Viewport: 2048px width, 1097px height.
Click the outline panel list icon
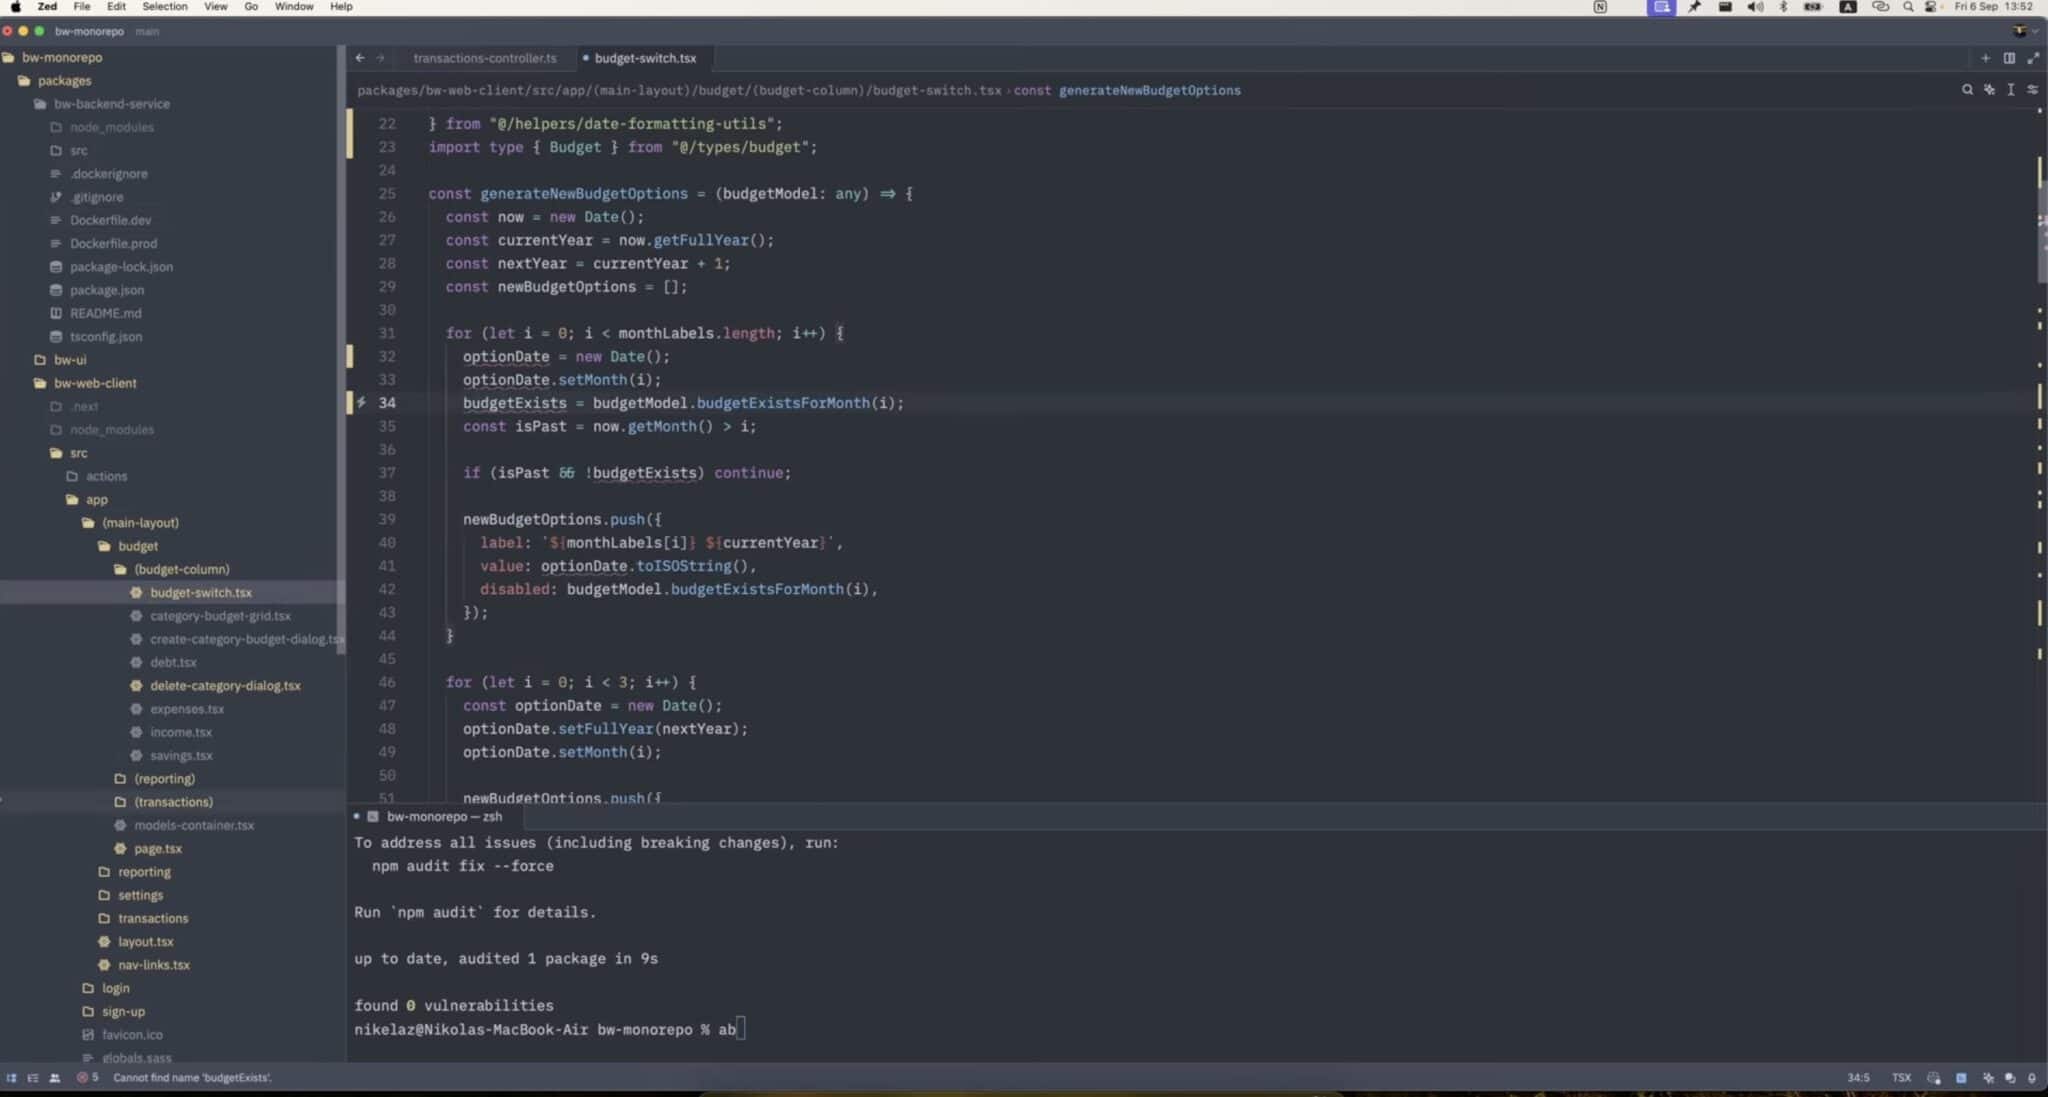click(33, 1078)
